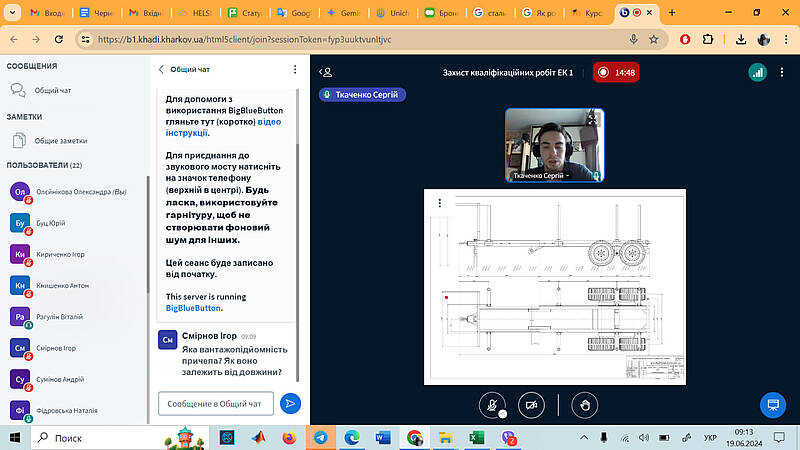
Task: Go back in browser history
Action: (14, 39)
